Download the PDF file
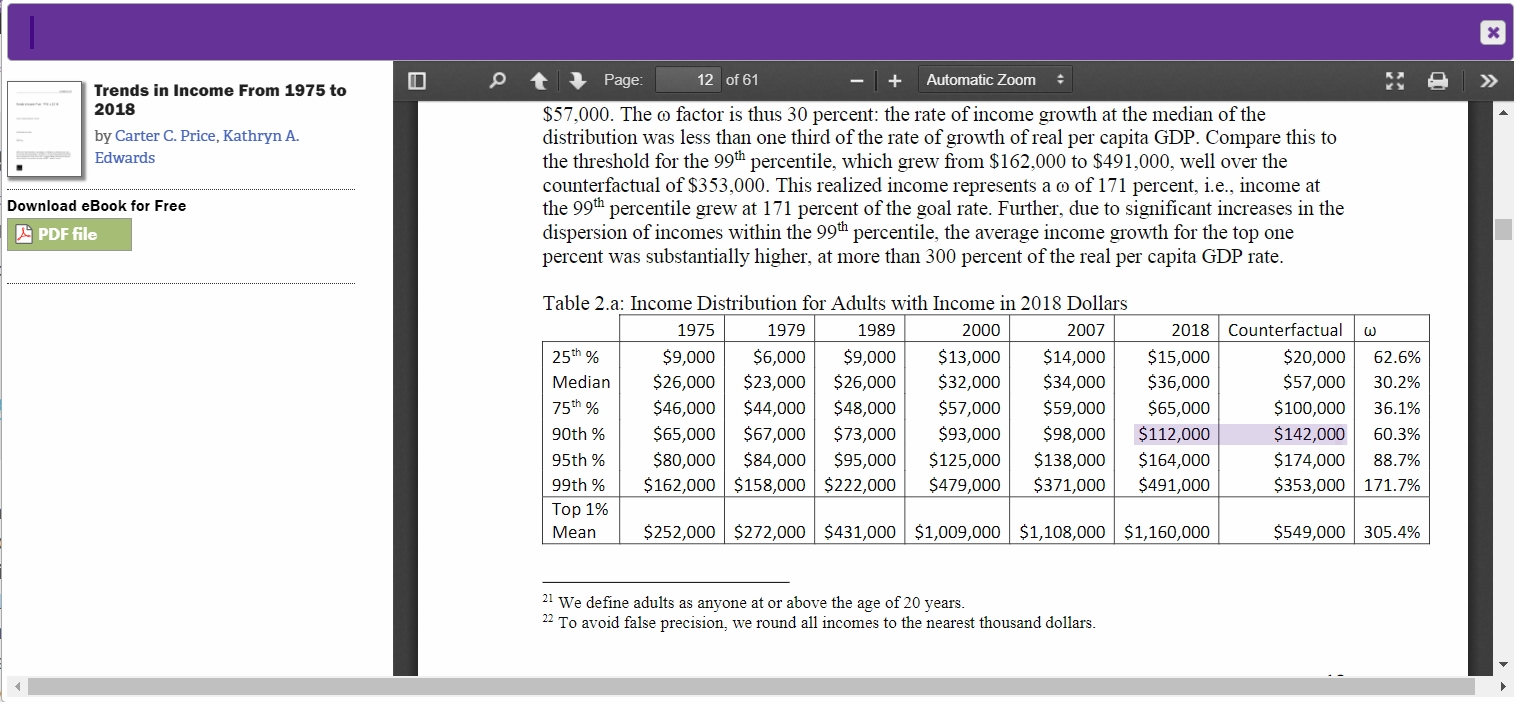Viewport: 1516px width, 702px height. pyautogui.click(x=69, y=234)
